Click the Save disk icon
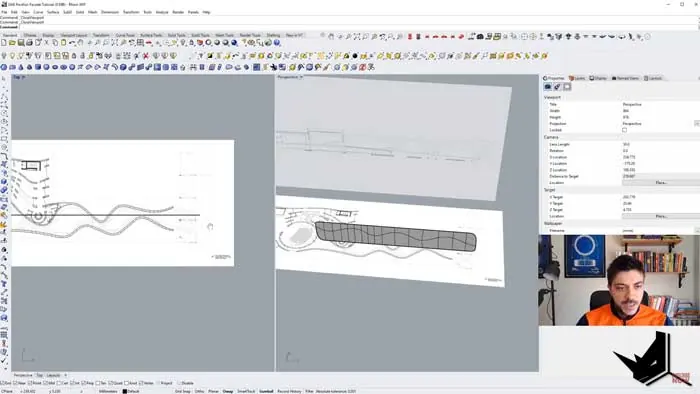This screenshot has height=394, width=700. point(21,43)
